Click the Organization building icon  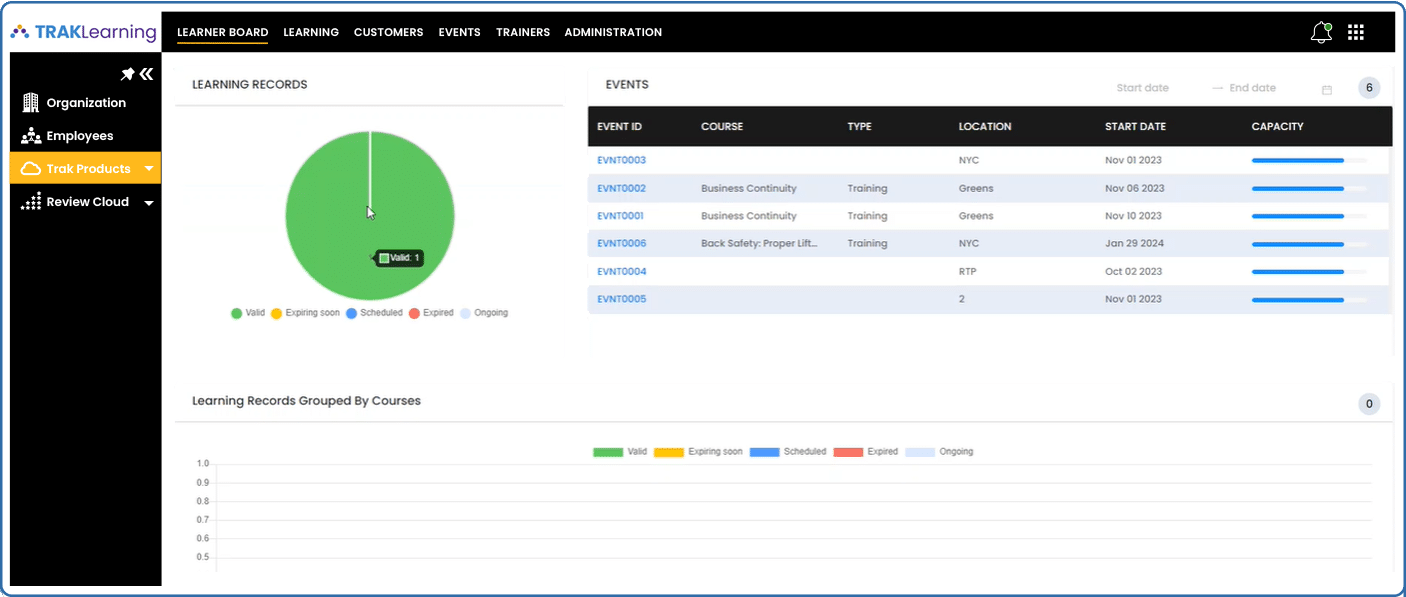(x=30, y=103)
